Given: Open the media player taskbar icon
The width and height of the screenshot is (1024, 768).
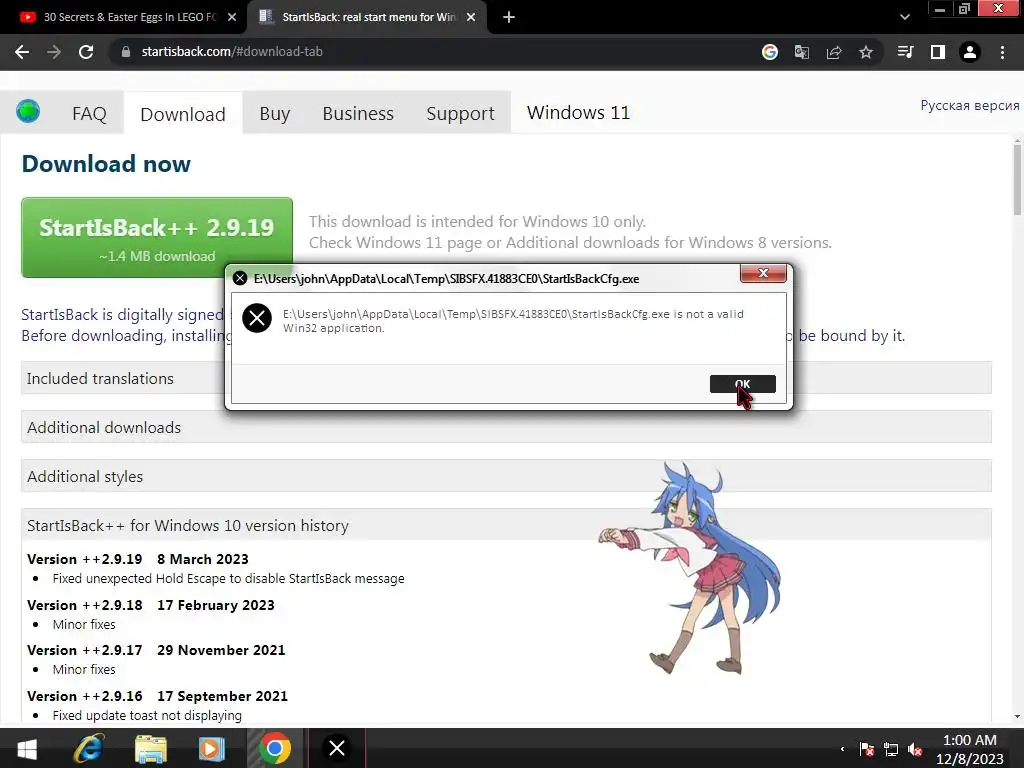Looking at the screenshot, I should click(x=212, y=748).
